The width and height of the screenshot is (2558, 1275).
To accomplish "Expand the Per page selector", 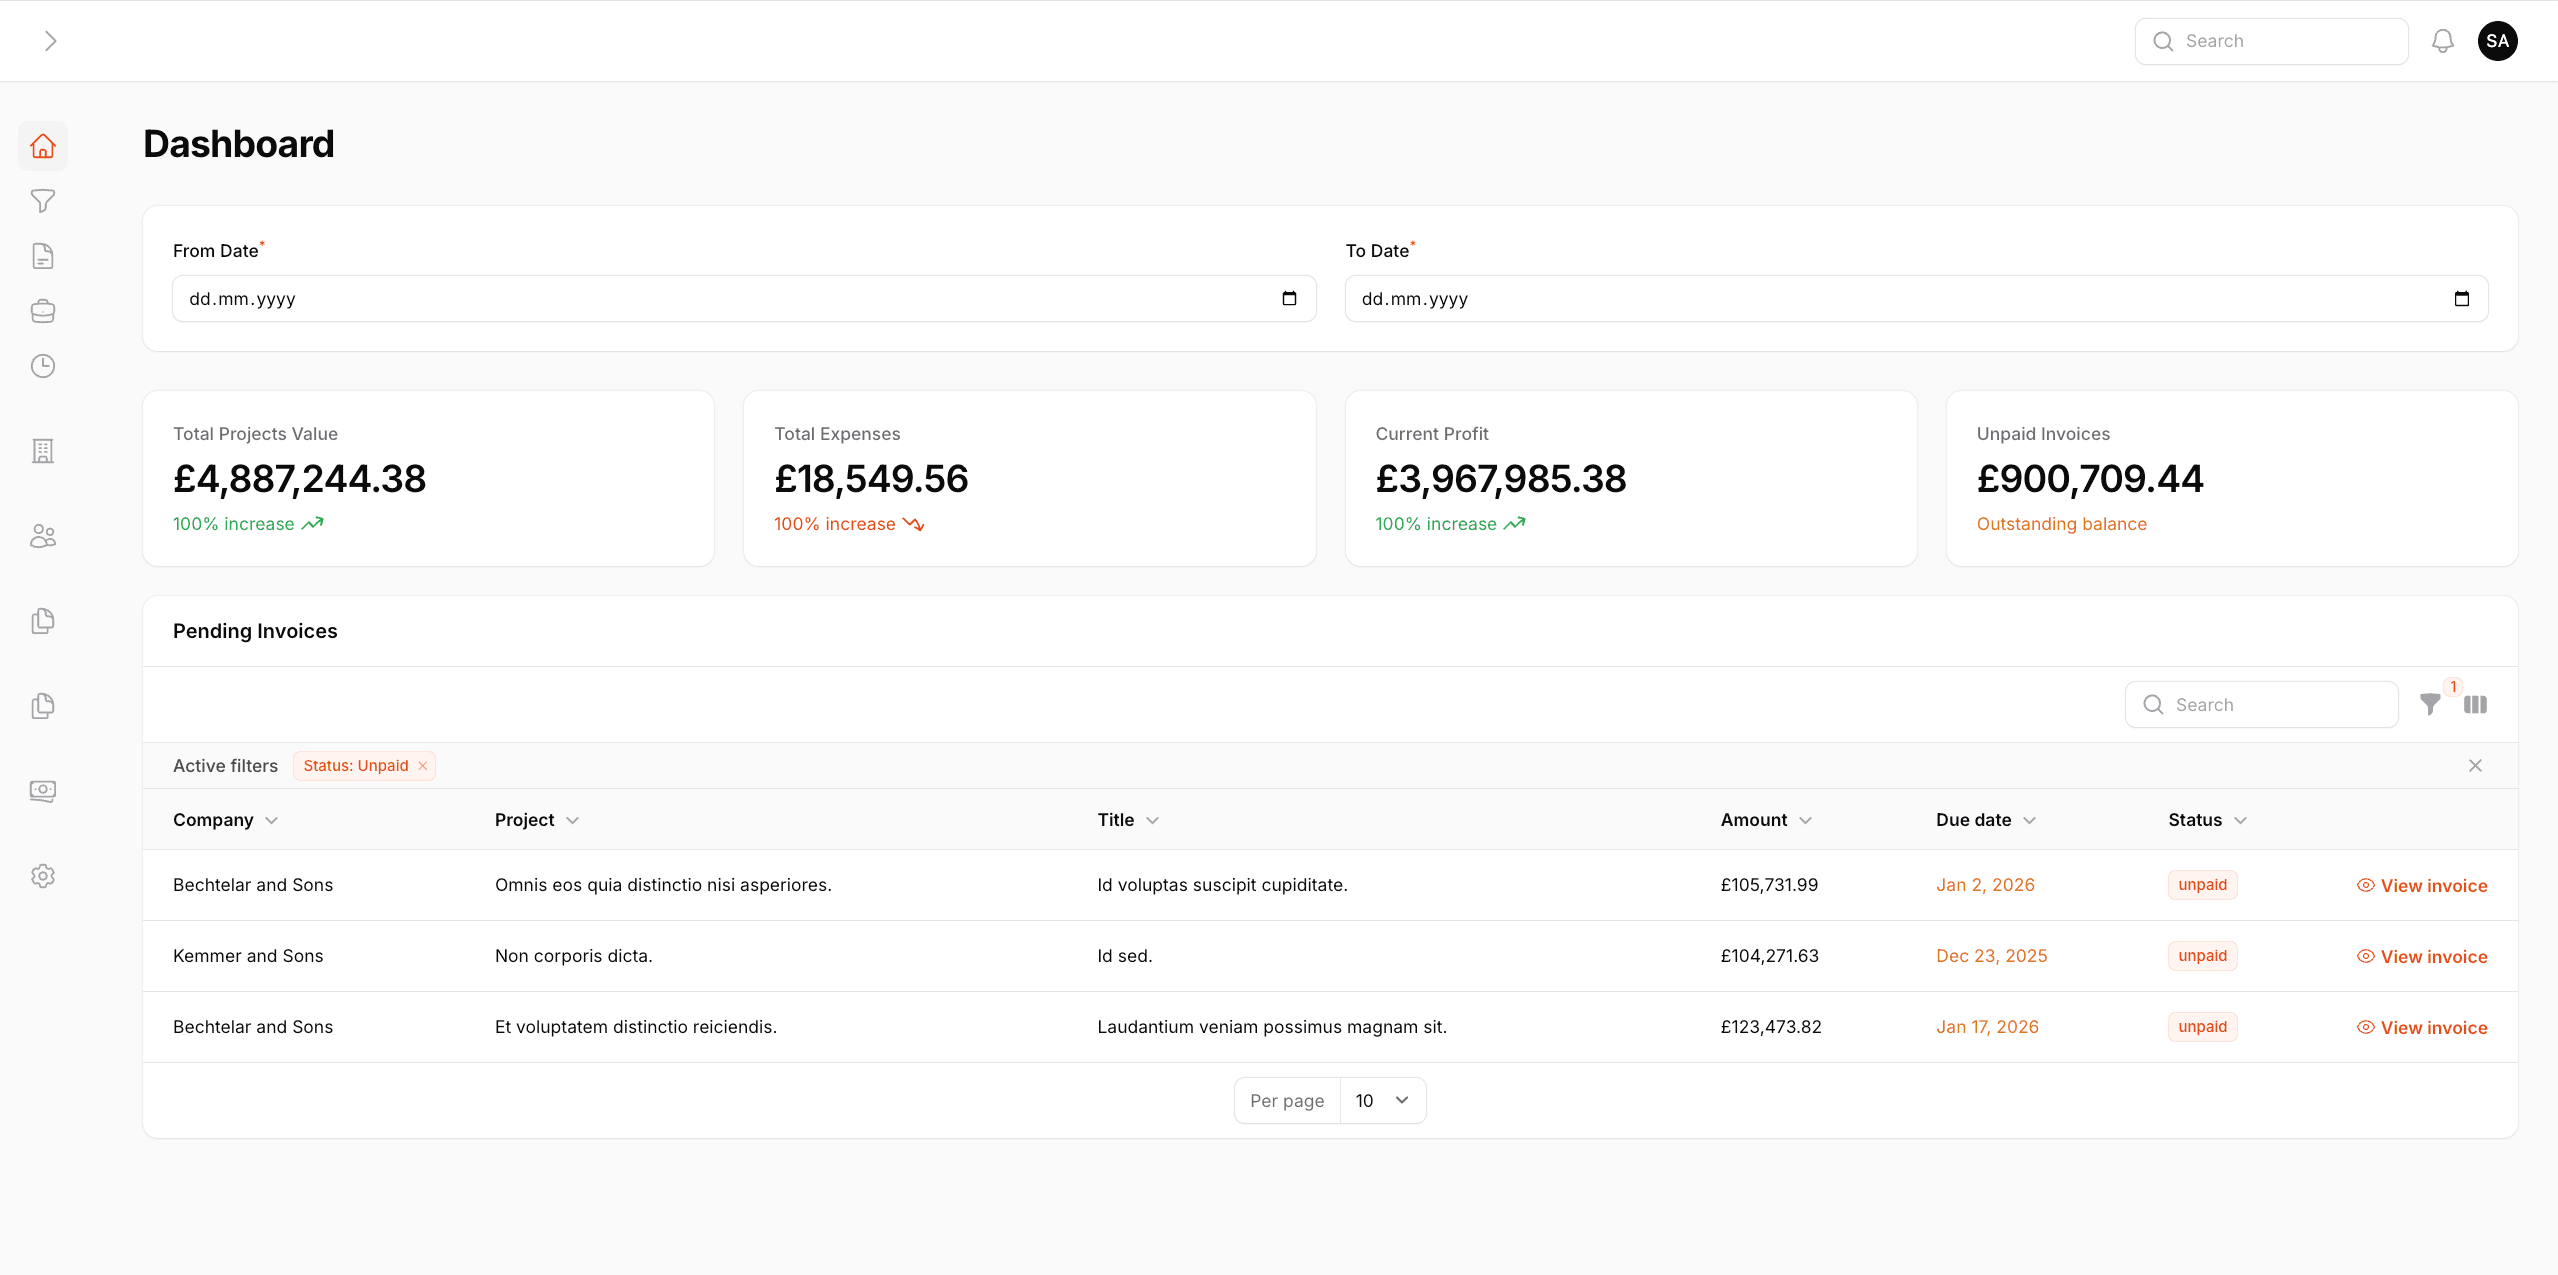I will coord(1382,1100).
